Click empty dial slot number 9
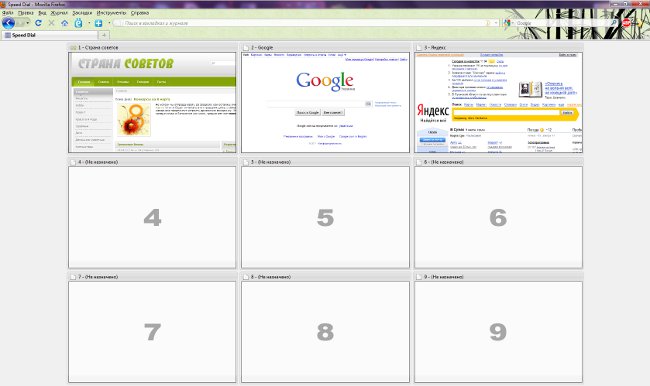Image resolution: width=650 pixels, height=386 pixels. pos(498,332)
